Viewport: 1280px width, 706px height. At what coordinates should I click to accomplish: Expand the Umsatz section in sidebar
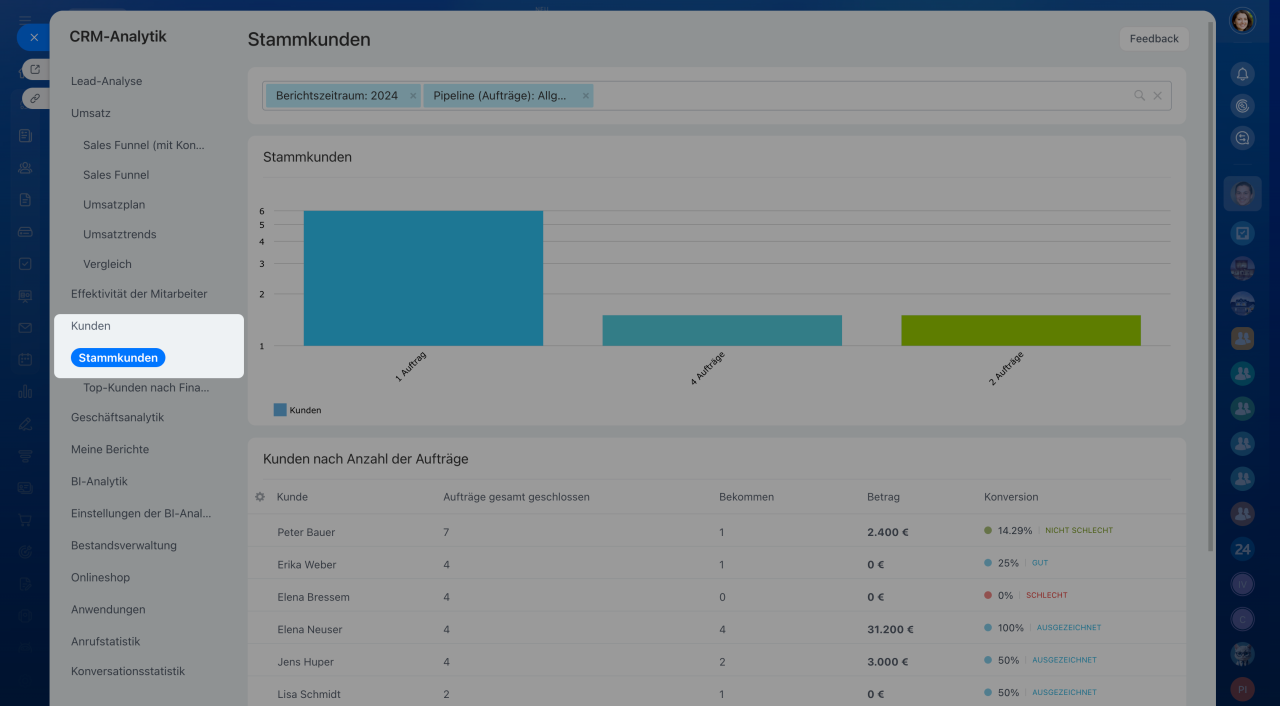[91, 113]
